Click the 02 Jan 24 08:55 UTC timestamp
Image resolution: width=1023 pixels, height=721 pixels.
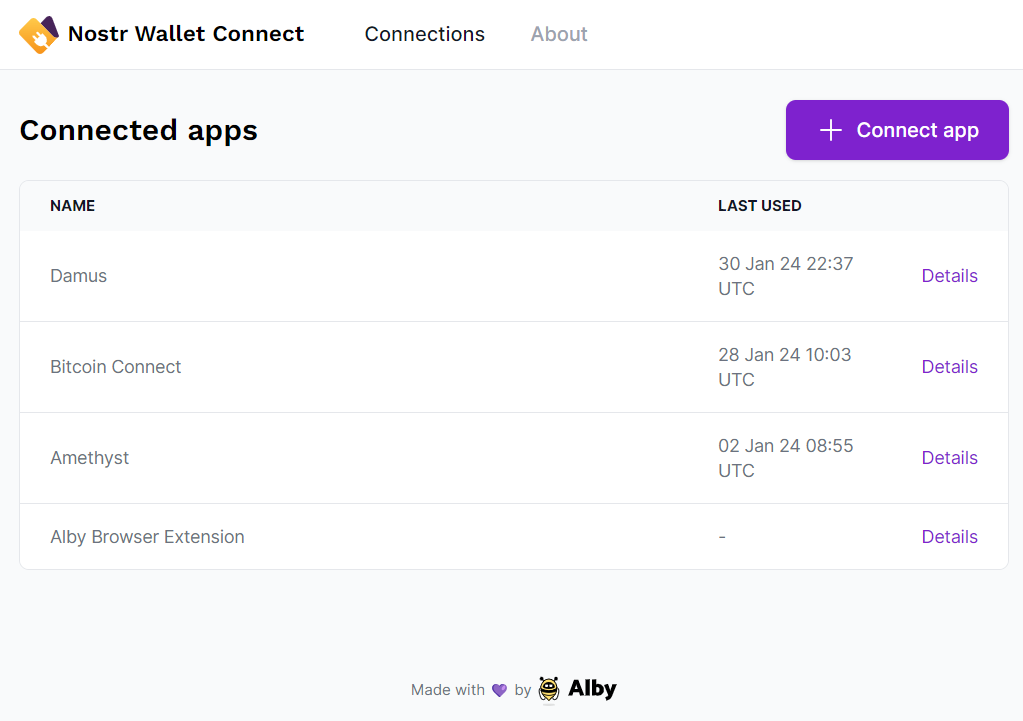click(786, 458)
